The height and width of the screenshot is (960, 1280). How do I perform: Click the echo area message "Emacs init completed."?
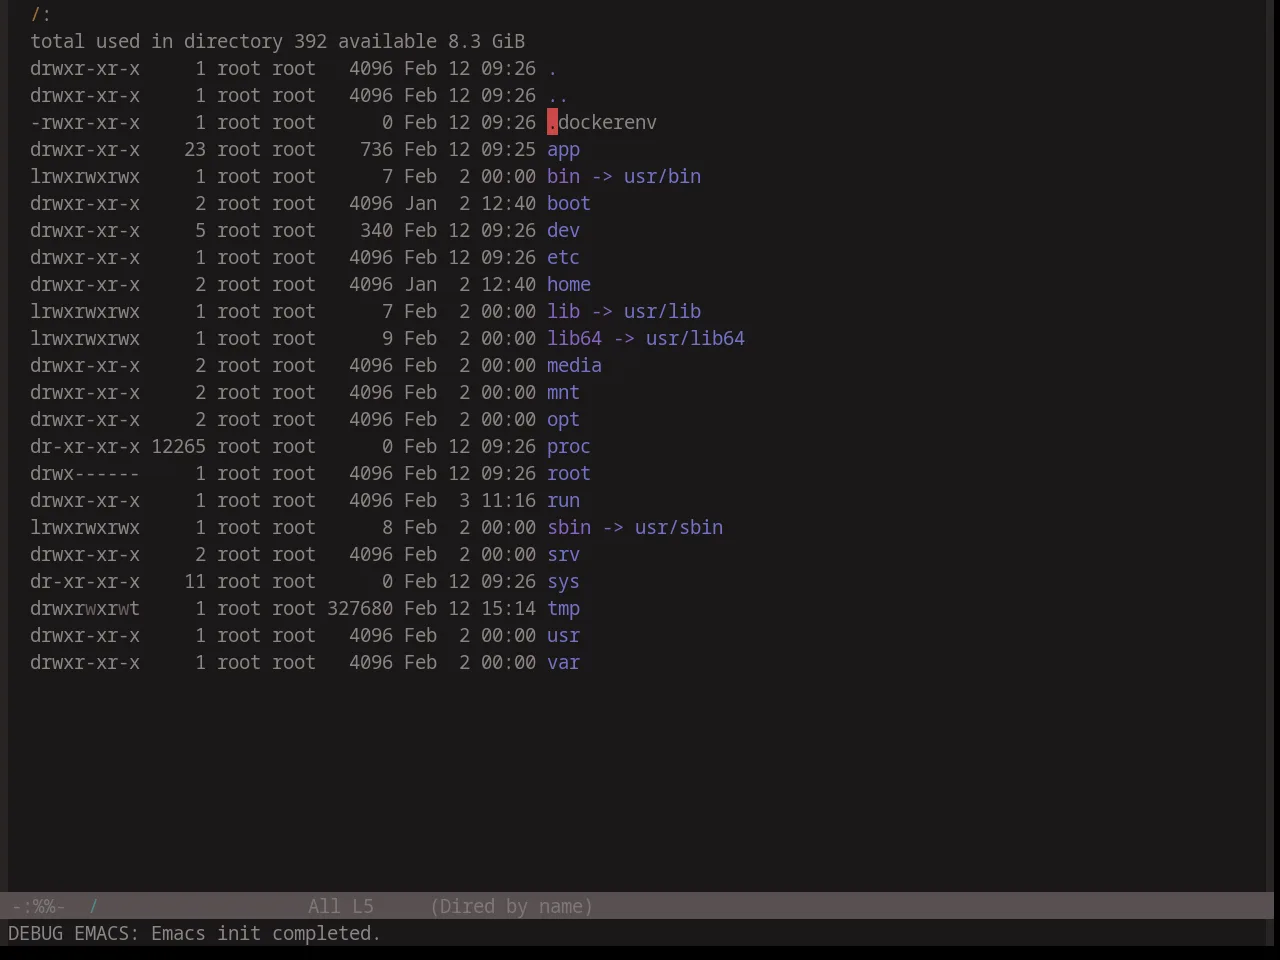click(x=266, y=933)
